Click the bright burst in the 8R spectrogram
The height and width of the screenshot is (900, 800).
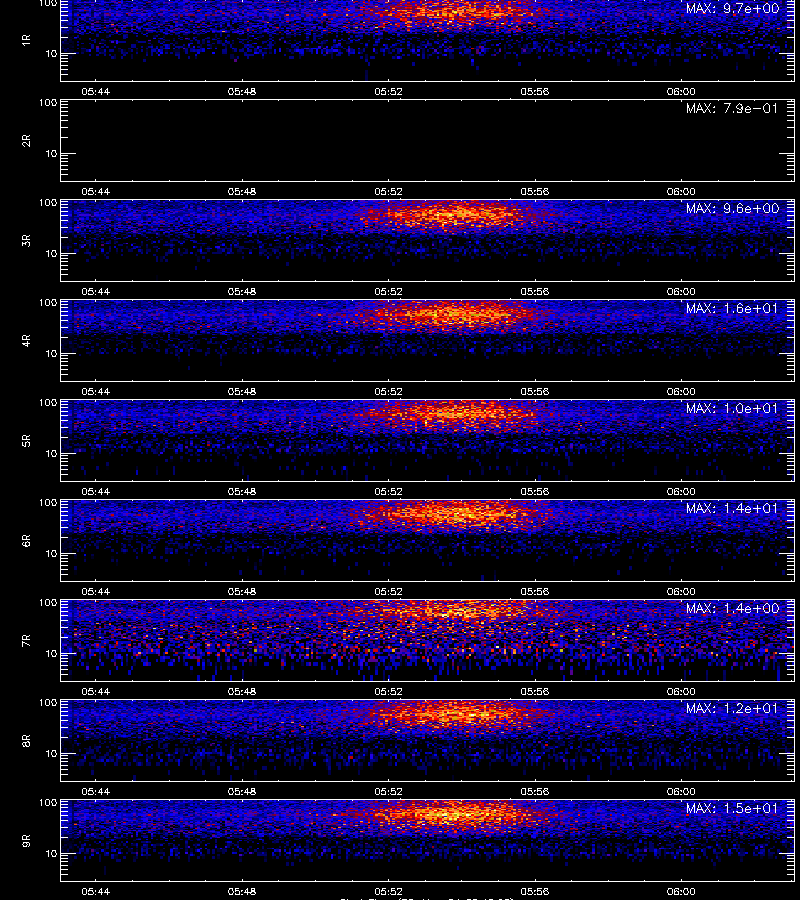point(453,715)
